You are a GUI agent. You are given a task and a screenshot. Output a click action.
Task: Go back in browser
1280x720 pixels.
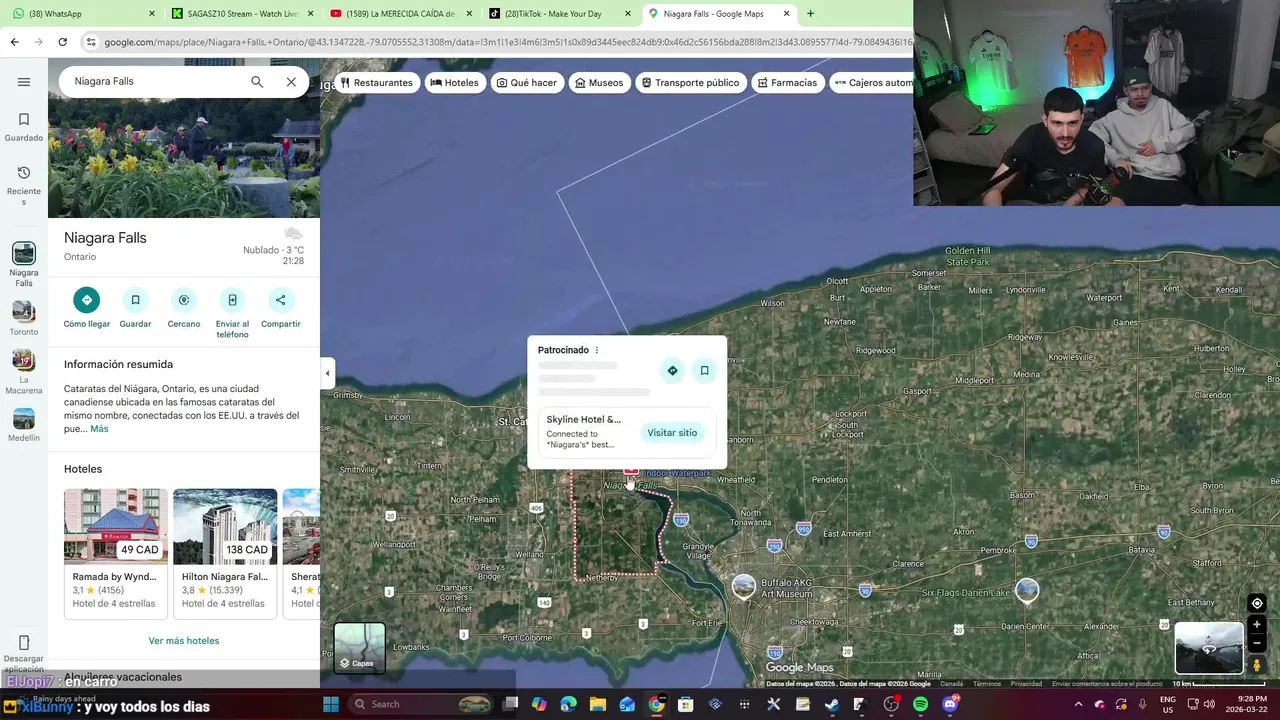click(x=14, y=42)
